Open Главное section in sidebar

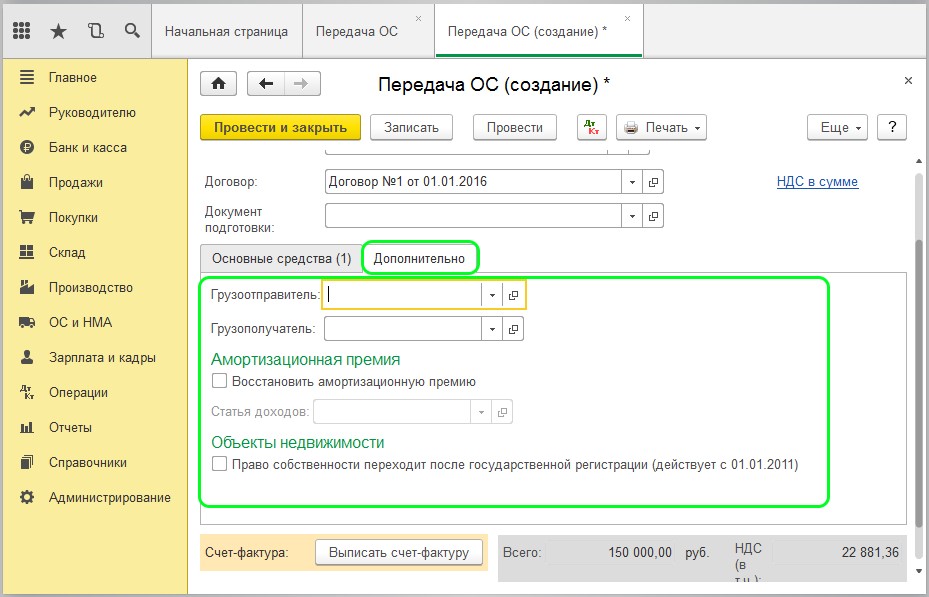pos(72,78)
